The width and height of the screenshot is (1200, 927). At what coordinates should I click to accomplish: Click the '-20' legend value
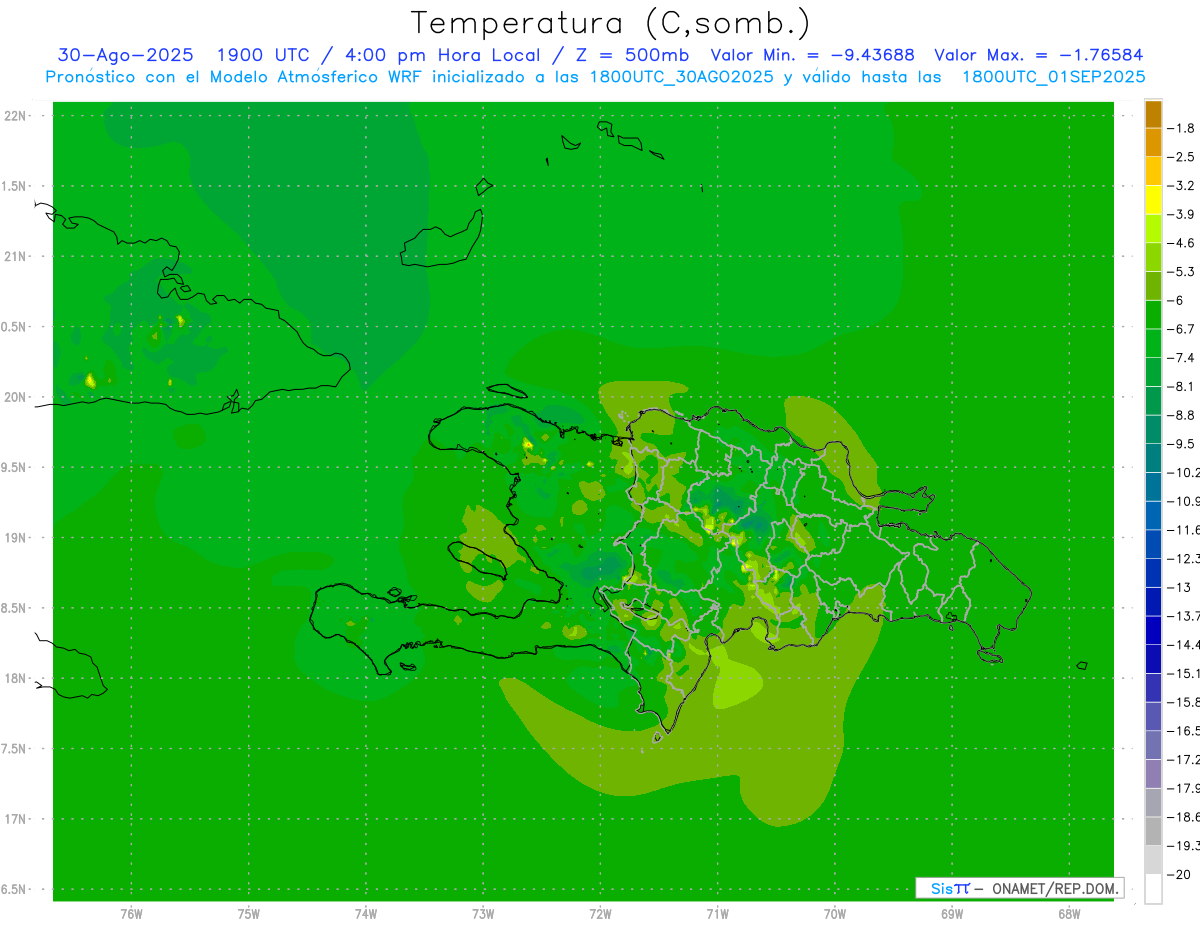[x=1180, y=874]
